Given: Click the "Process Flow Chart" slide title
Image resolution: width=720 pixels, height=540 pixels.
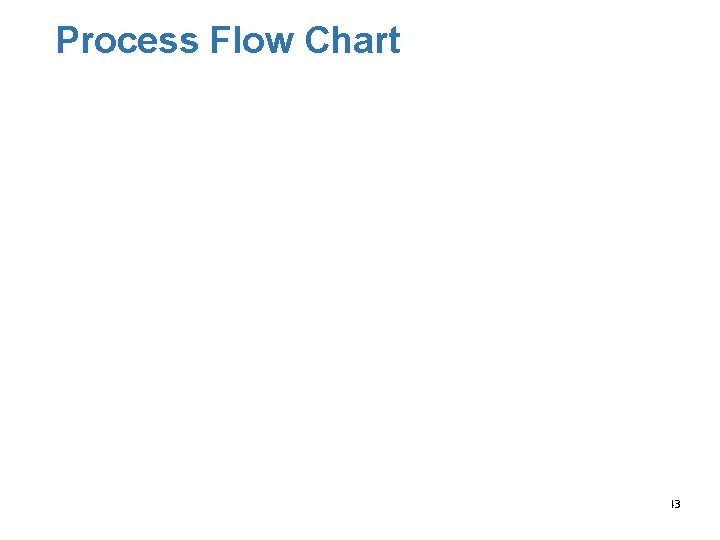Looking at the screenshot, I should click(x=228, y=41).
